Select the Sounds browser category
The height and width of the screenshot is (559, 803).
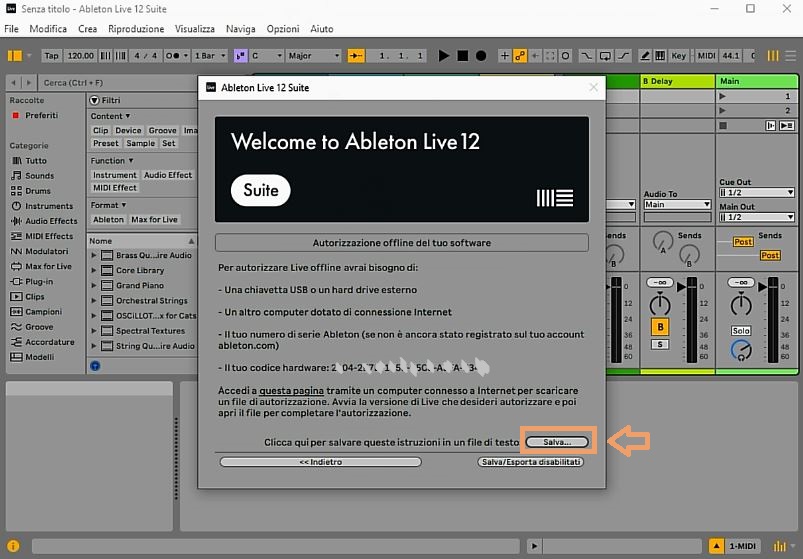tap(40, 176)
